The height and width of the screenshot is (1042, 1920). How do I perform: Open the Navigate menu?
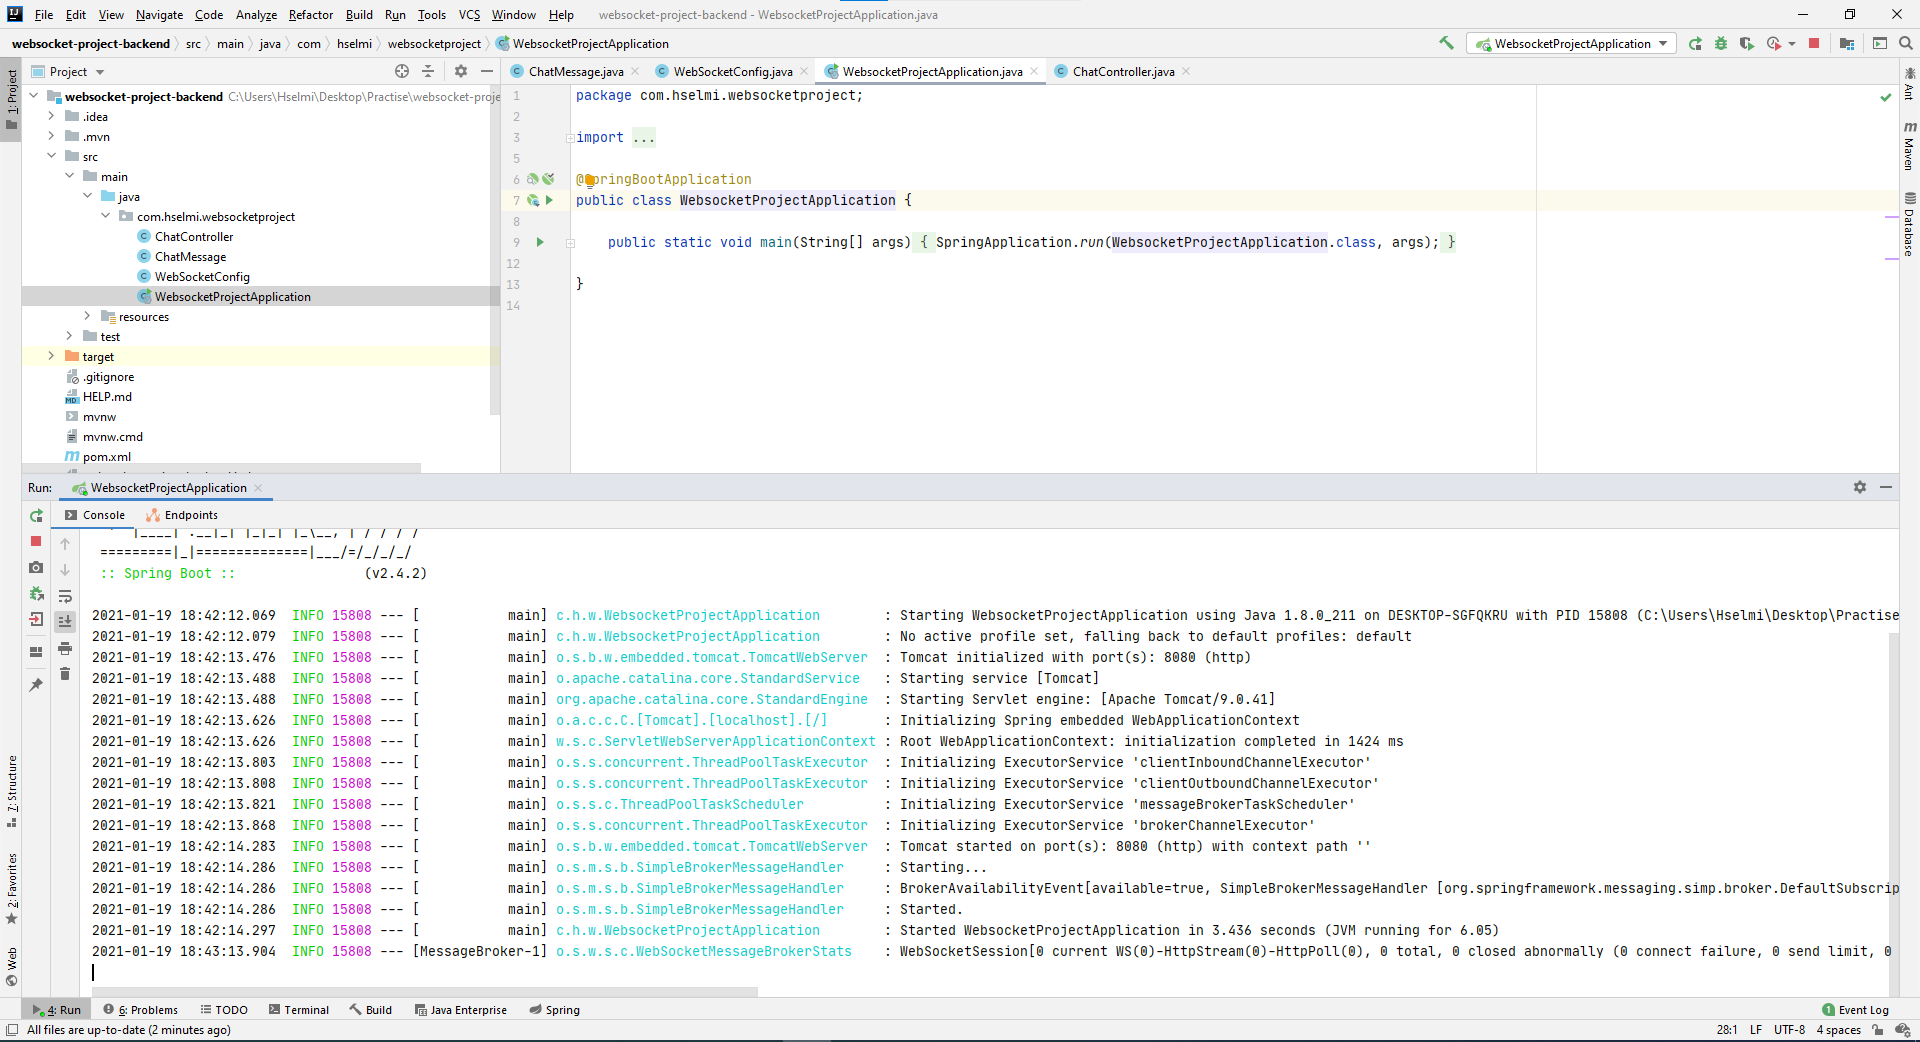tap(159, 15)
